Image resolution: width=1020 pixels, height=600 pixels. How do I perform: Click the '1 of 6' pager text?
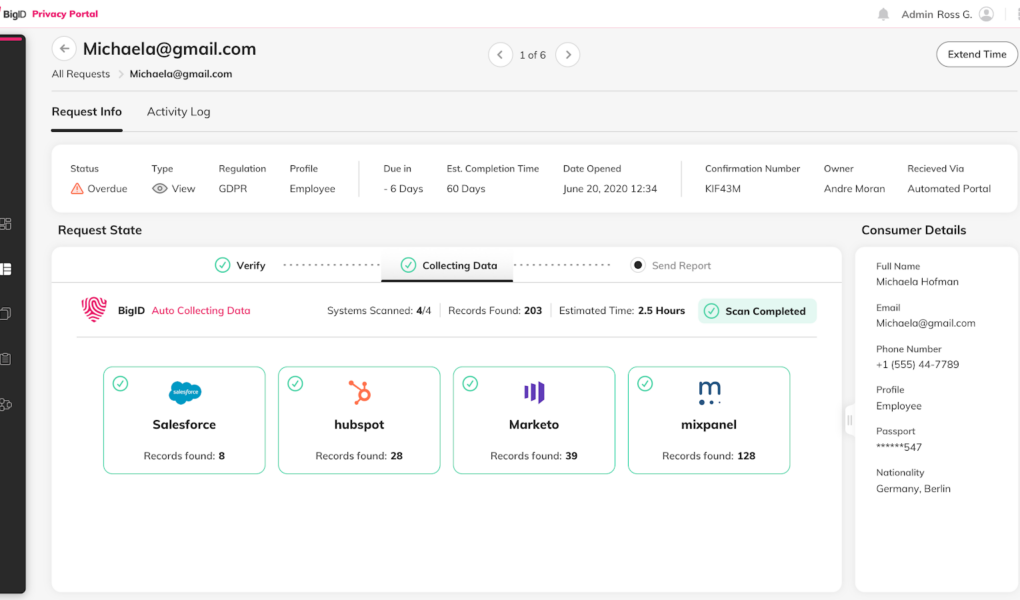coord(533,55)
